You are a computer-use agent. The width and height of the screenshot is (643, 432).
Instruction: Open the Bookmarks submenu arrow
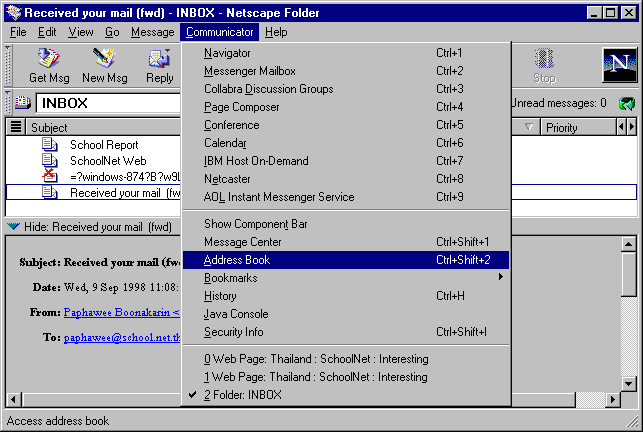tap(500, 277)
